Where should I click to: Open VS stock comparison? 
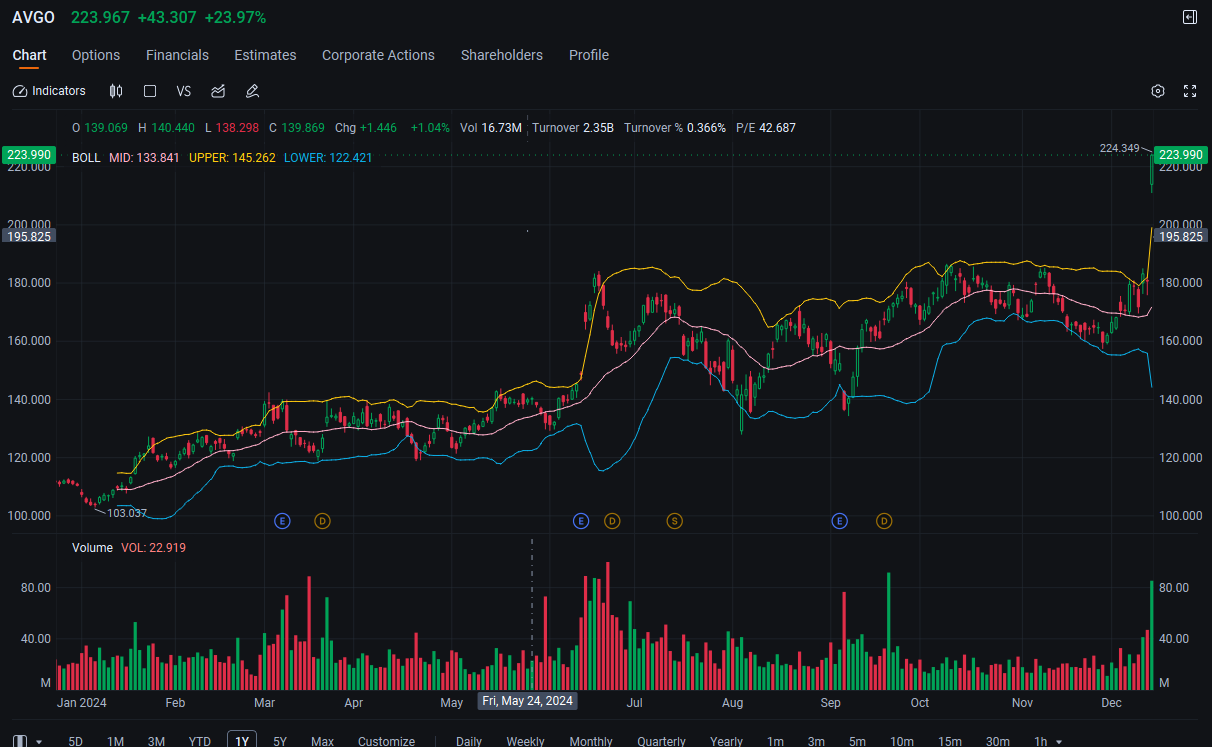[184, 91]
